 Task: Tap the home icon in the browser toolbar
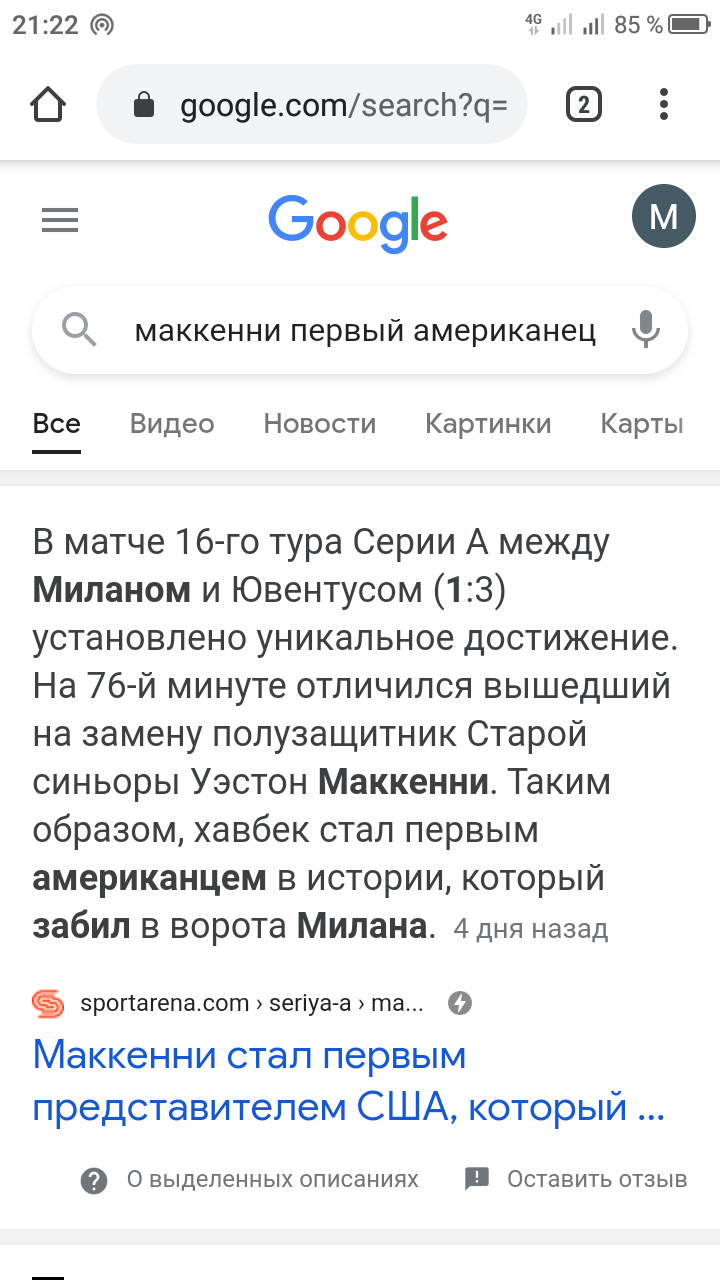[48, 104]
